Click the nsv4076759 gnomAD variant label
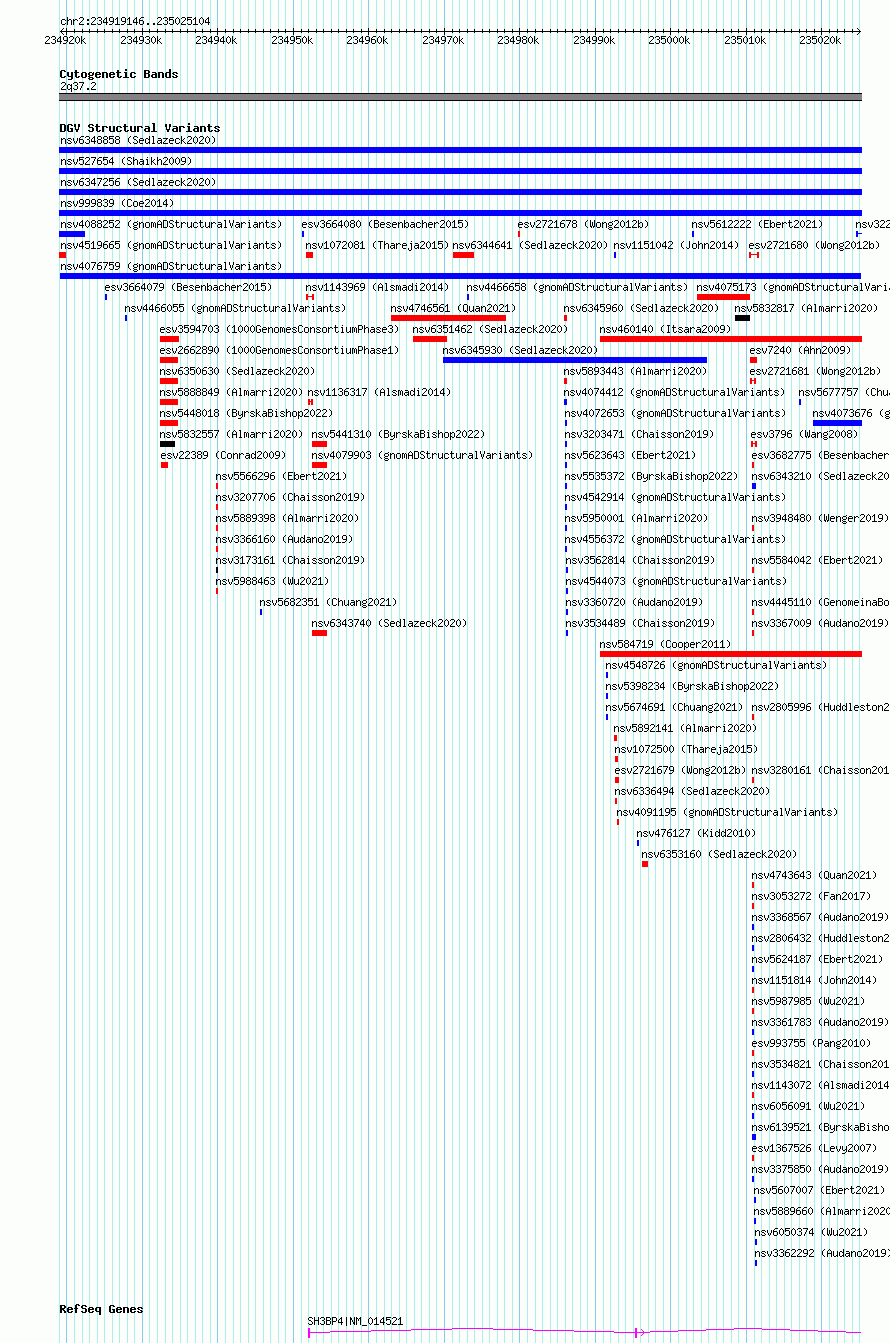This screenshot has height=1343, width=890. pos(170,266)
